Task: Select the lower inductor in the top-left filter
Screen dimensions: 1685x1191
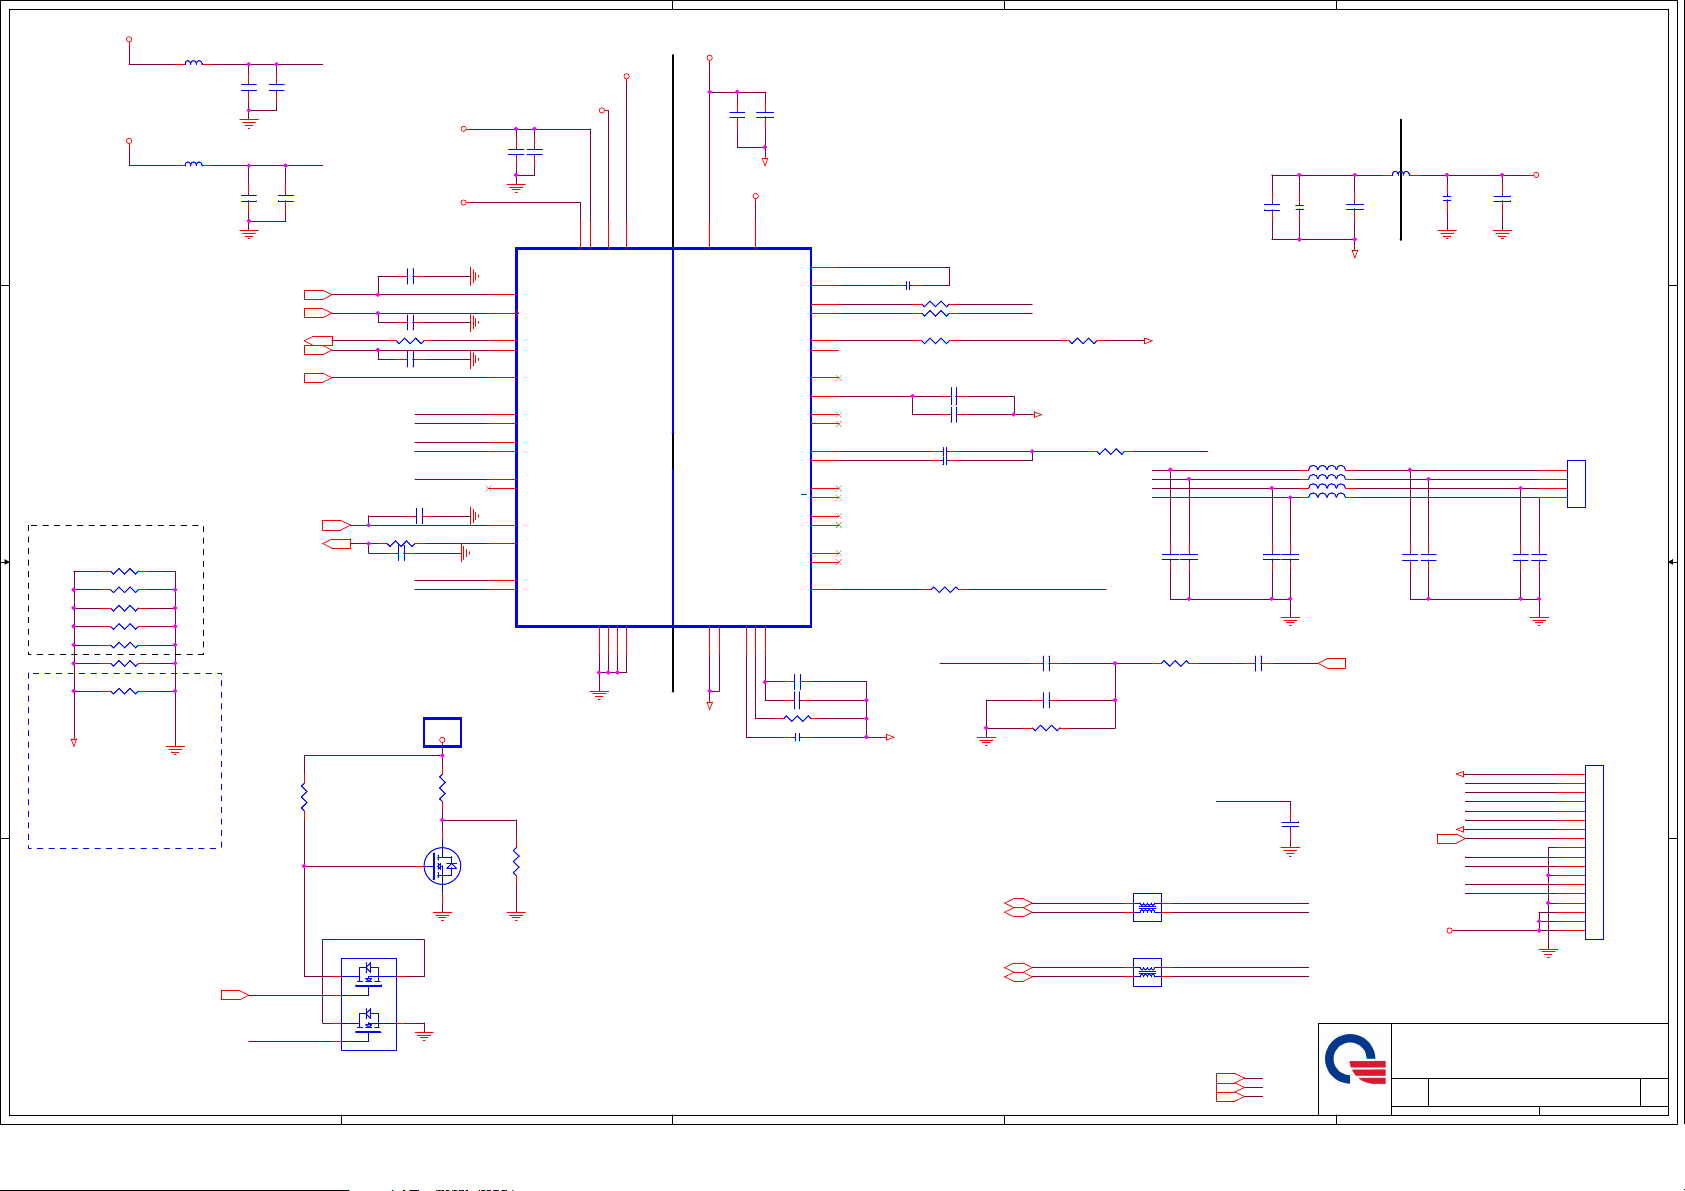Action: coord(194,164)
